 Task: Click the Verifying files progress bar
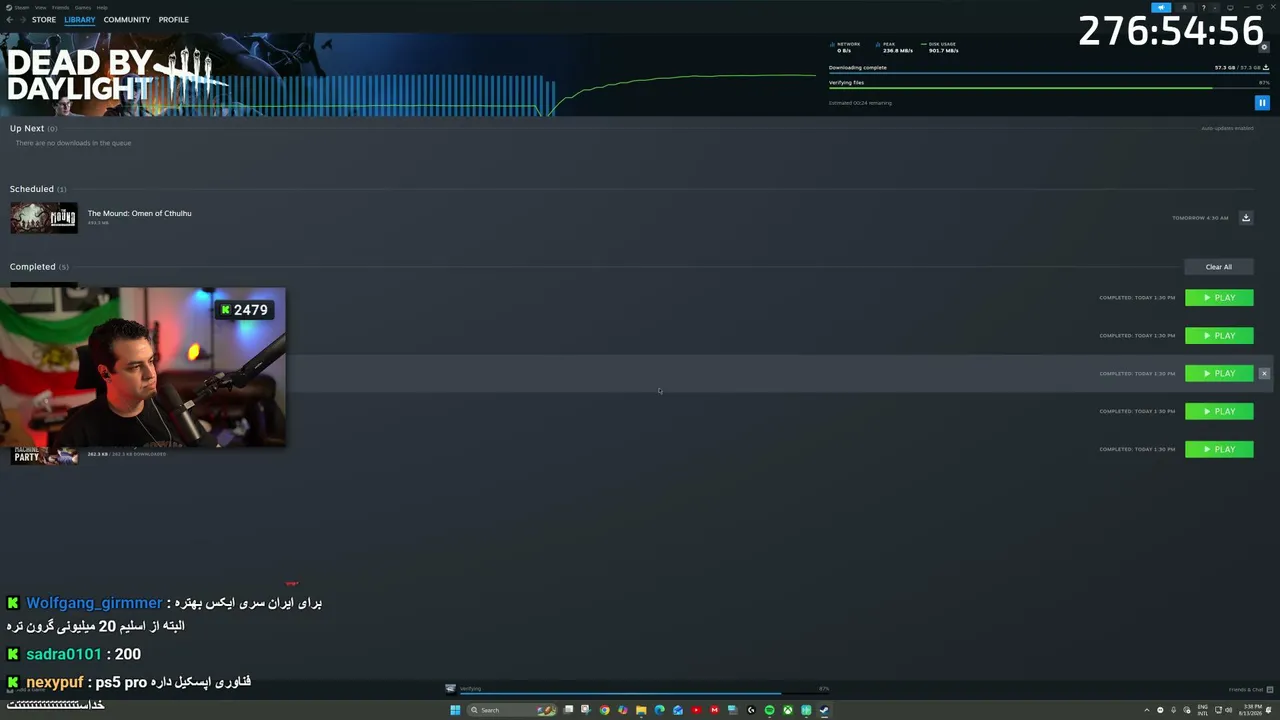pos(1049,88)
